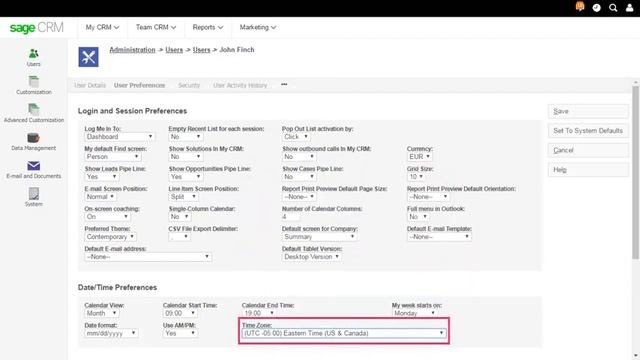This screenshot has width=640, height=360.
Task: Open Report Print Preview Page Size dropdown
Action: (299, 197)
